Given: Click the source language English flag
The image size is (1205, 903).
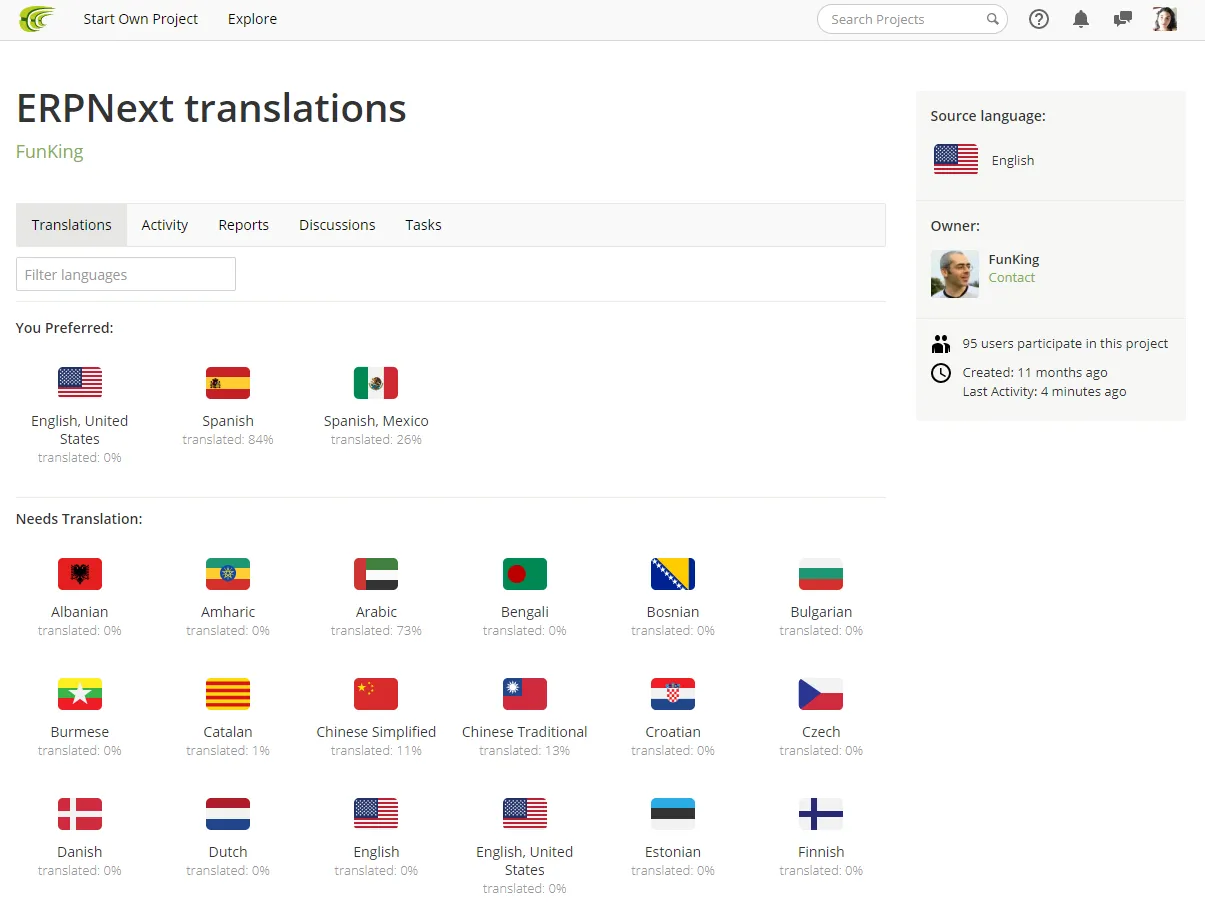Looking at the screenshot, I should coord(956,160).
